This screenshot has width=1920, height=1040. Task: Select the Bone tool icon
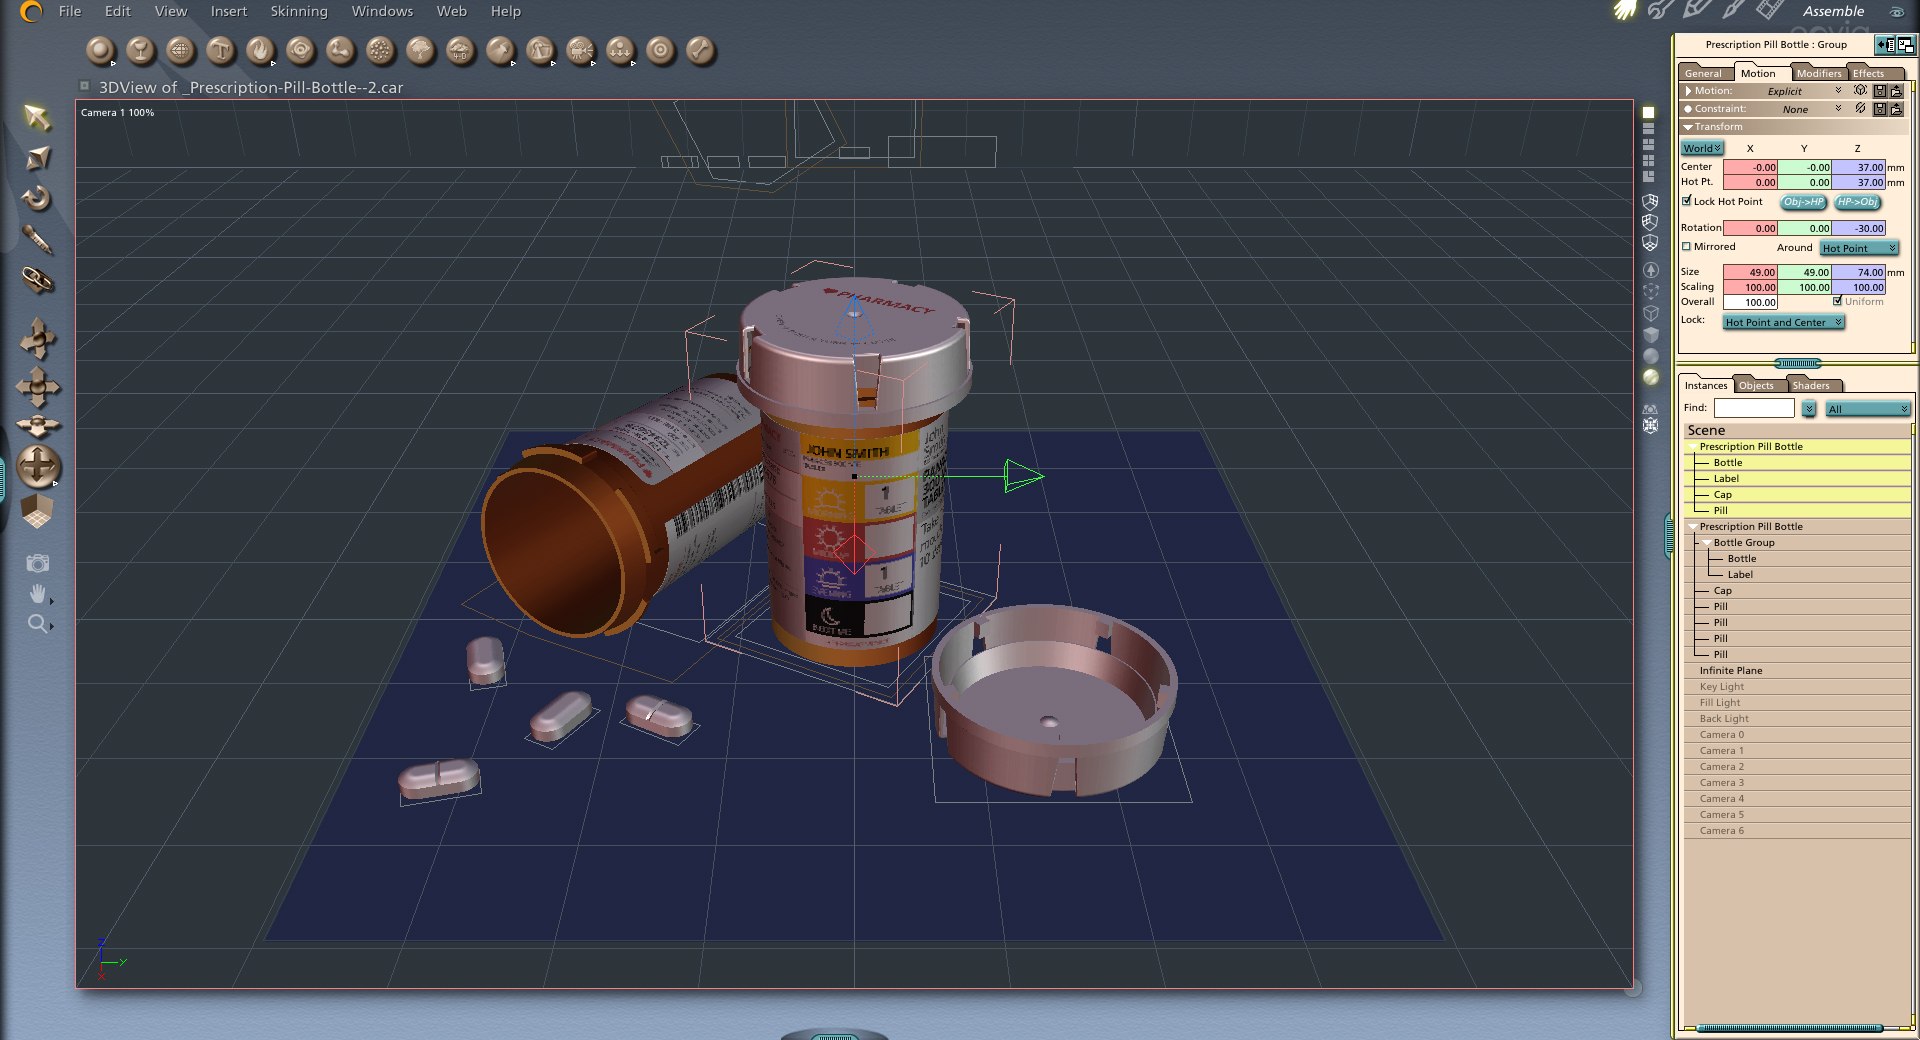tap(700, 50)
